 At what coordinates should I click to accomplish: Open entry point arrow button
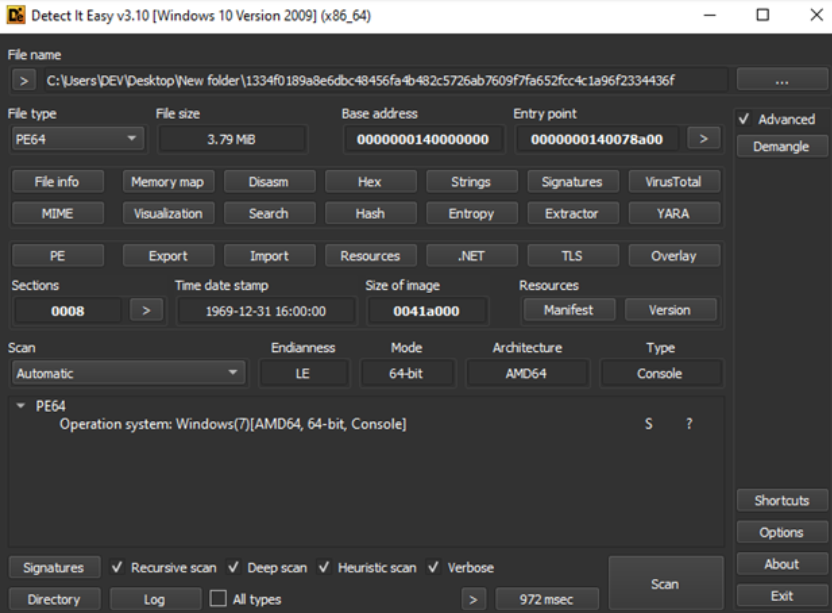tap(704, 139)
